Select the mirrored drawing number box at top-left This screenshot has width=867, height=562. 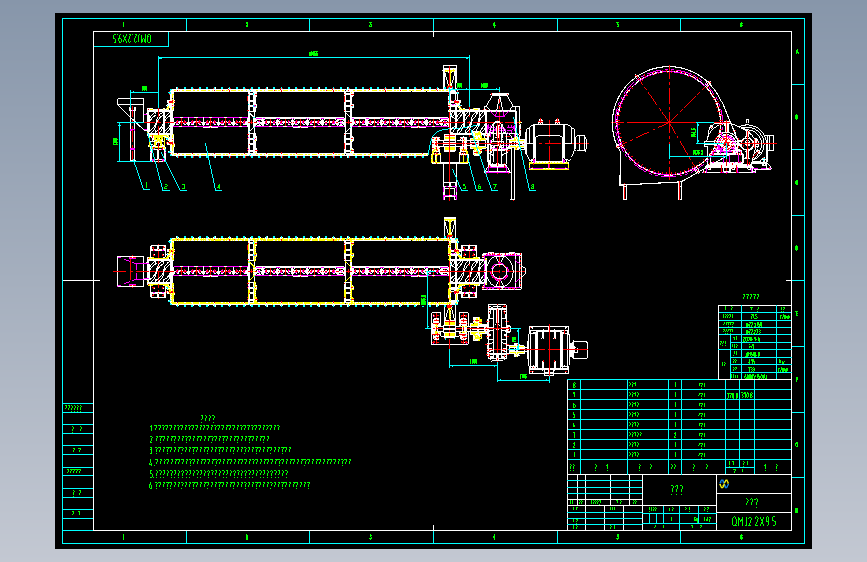tap(131, 39)
